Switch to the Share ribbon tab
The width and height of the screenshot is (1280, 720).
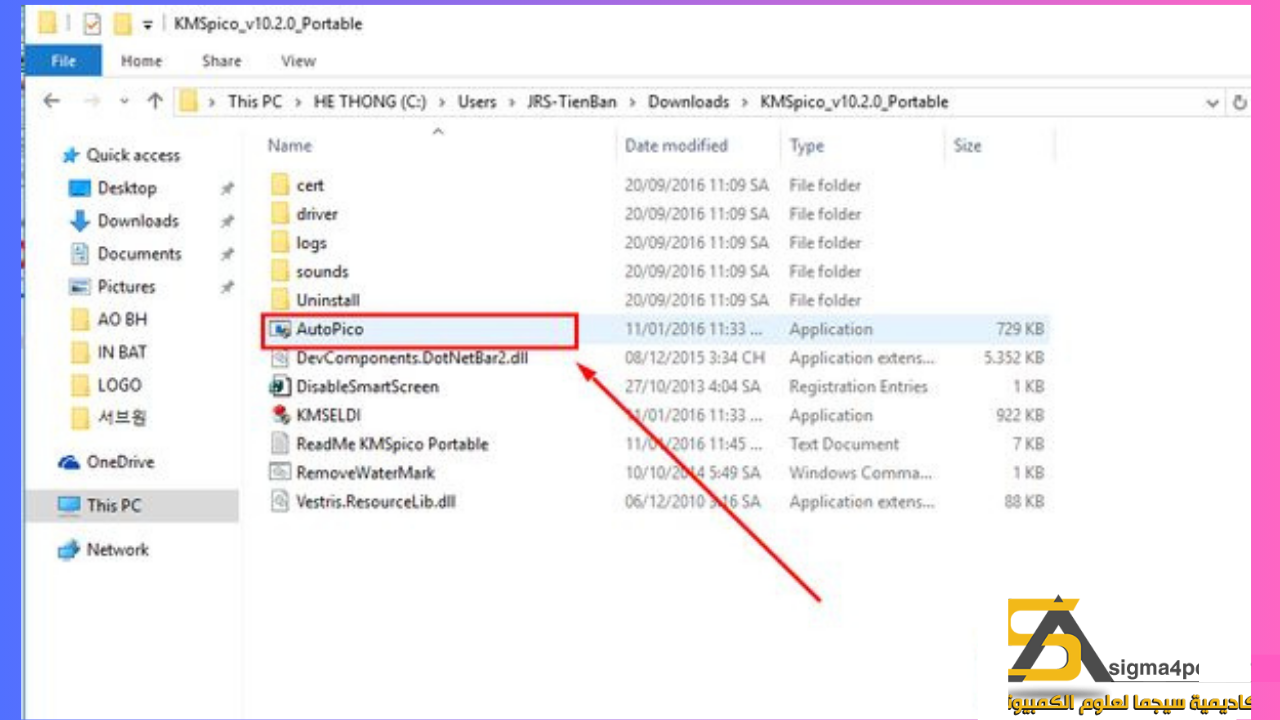[x=221, y=61]
